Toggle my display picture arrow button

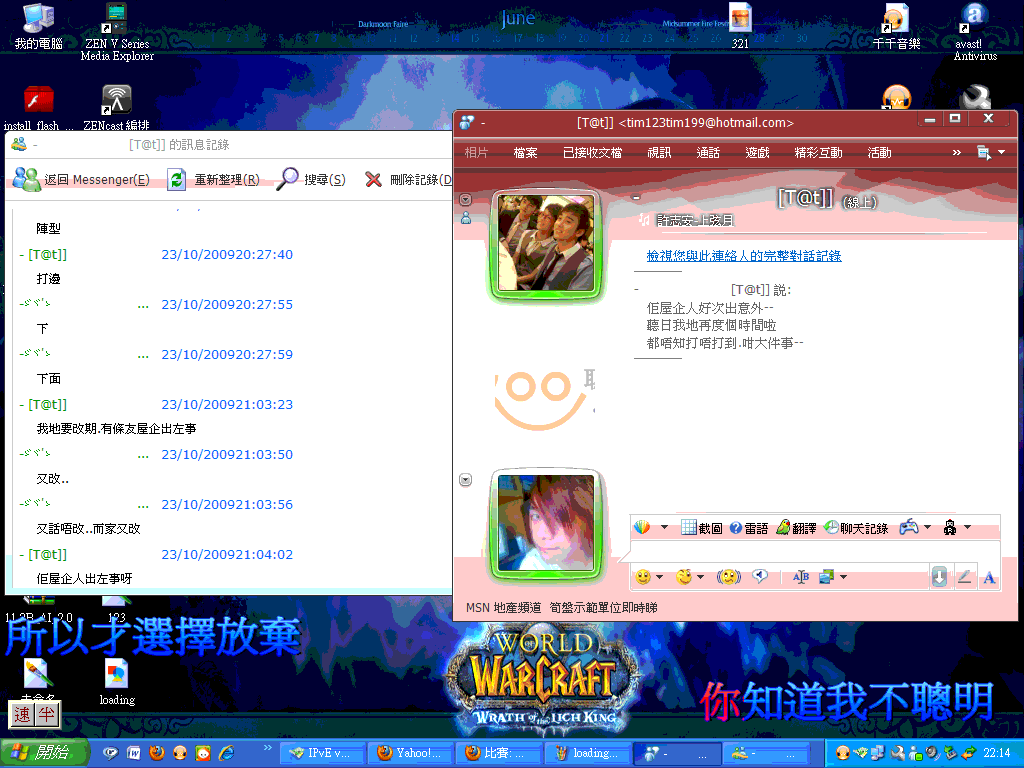pyautogui.click(x=465, y=480)
